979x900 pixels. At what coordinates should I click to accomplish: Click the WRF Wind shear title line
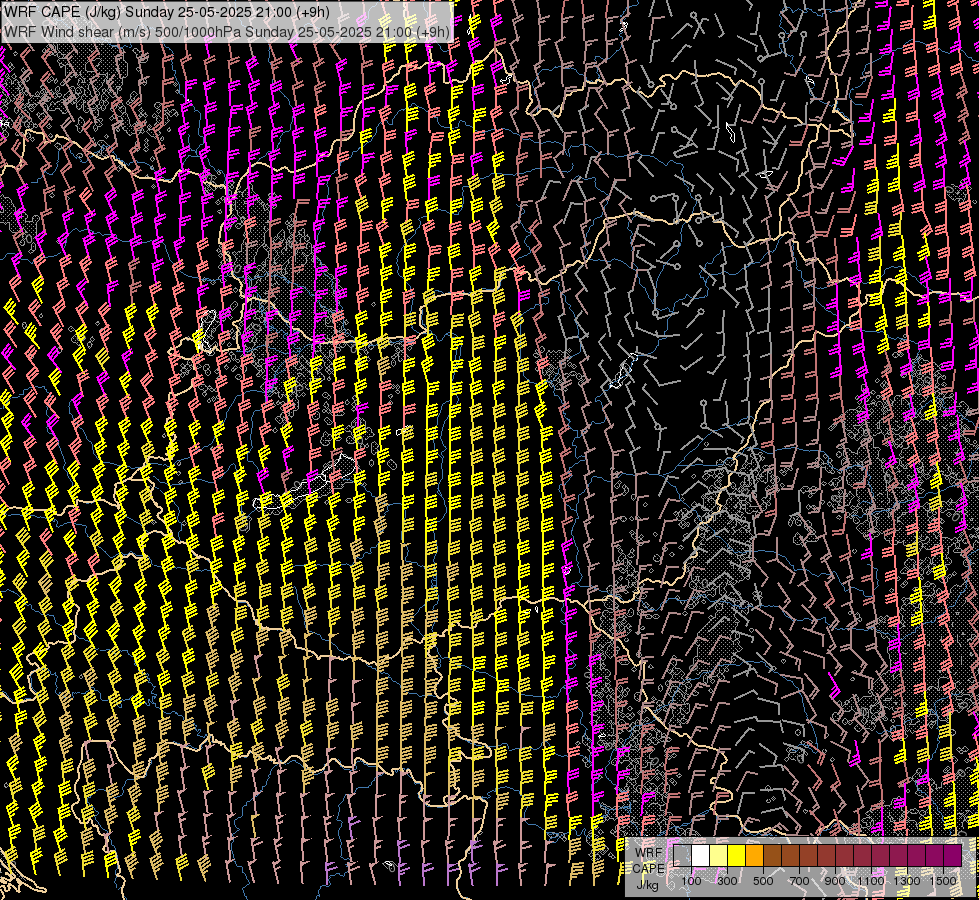227,32
